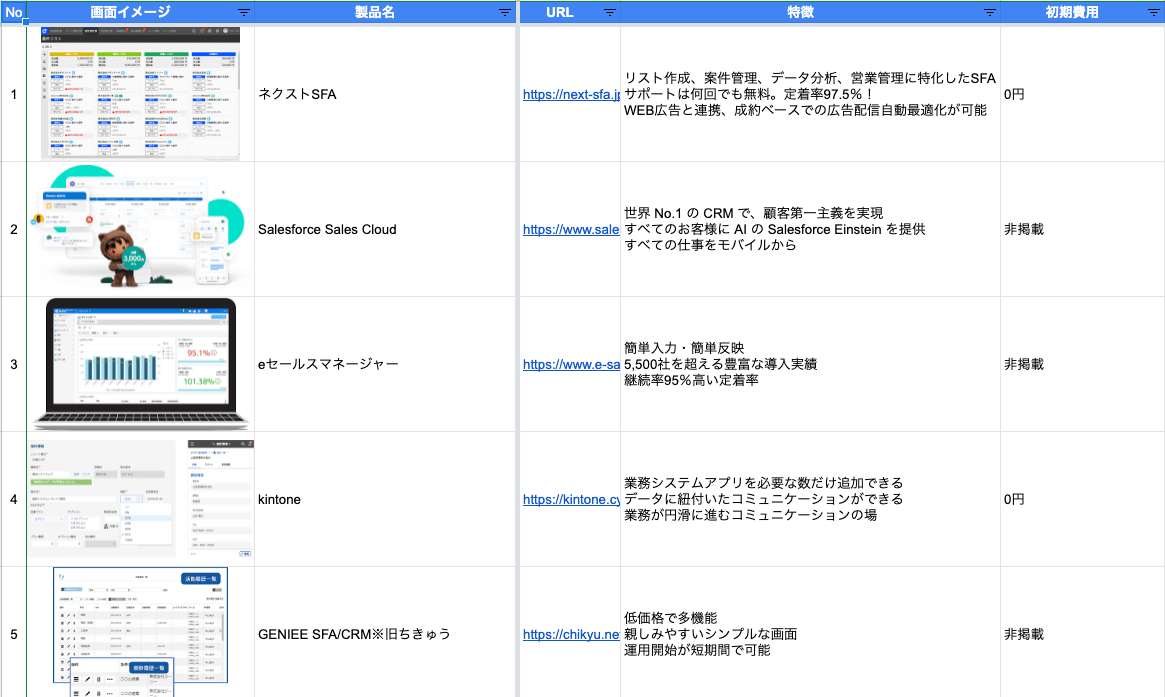Click the 初期費用 header label
This screenshot has width=1165, height=697.
click(1072, 13)
